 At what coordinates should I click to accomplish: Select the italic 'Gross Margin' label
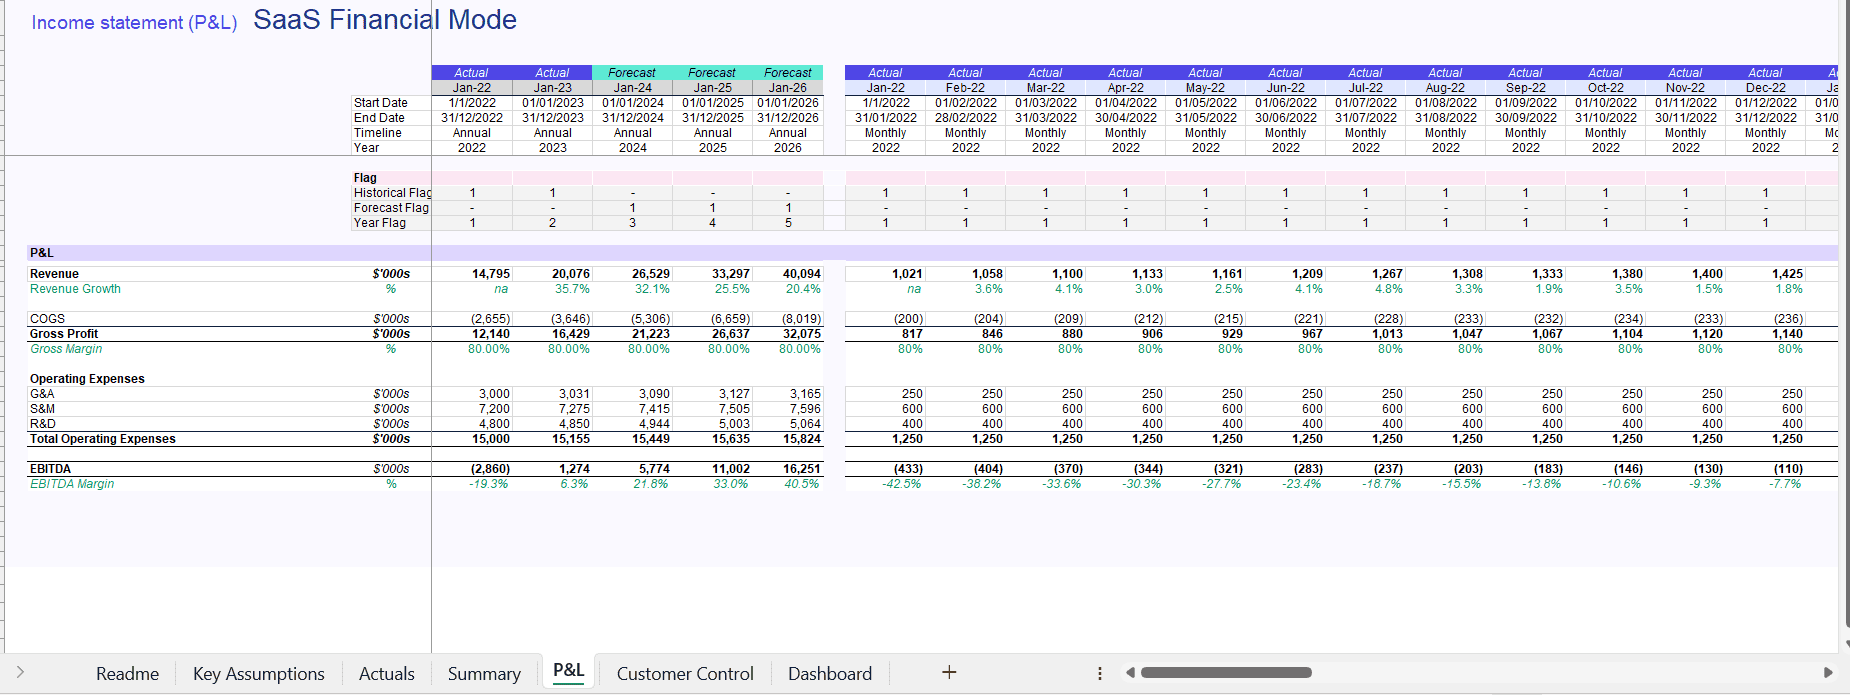click(66, 349)
